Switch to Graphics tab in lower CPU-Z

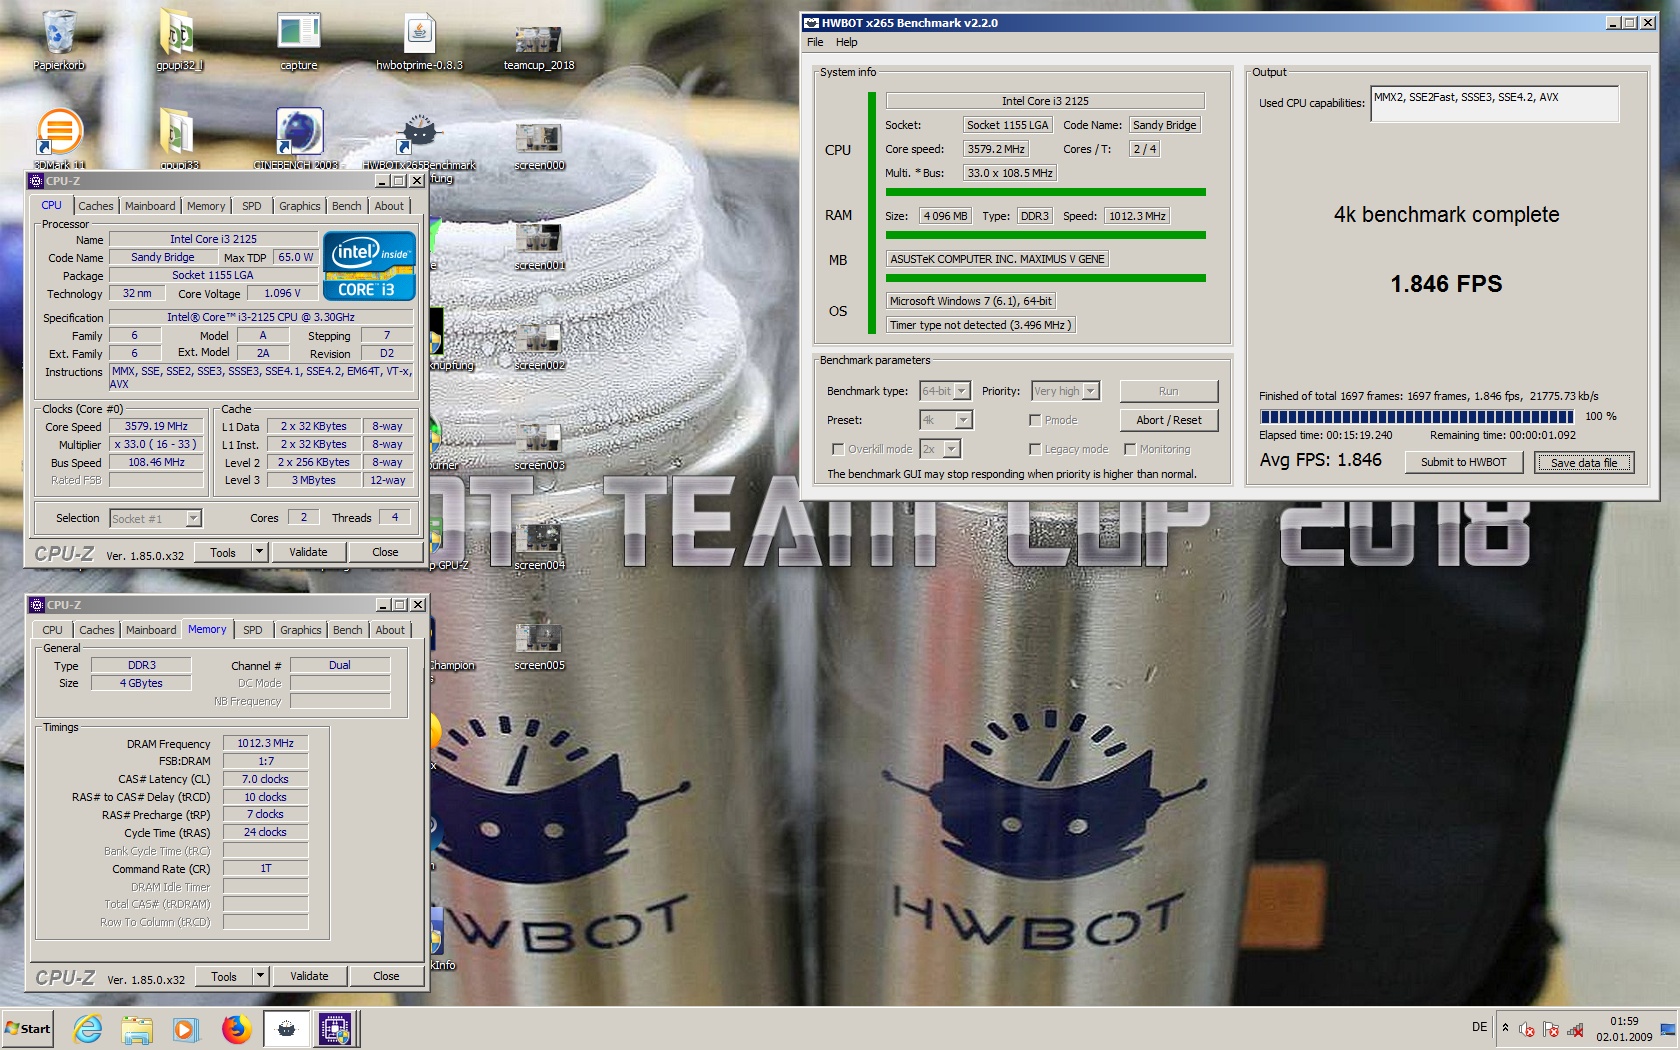tap(301, 630)
